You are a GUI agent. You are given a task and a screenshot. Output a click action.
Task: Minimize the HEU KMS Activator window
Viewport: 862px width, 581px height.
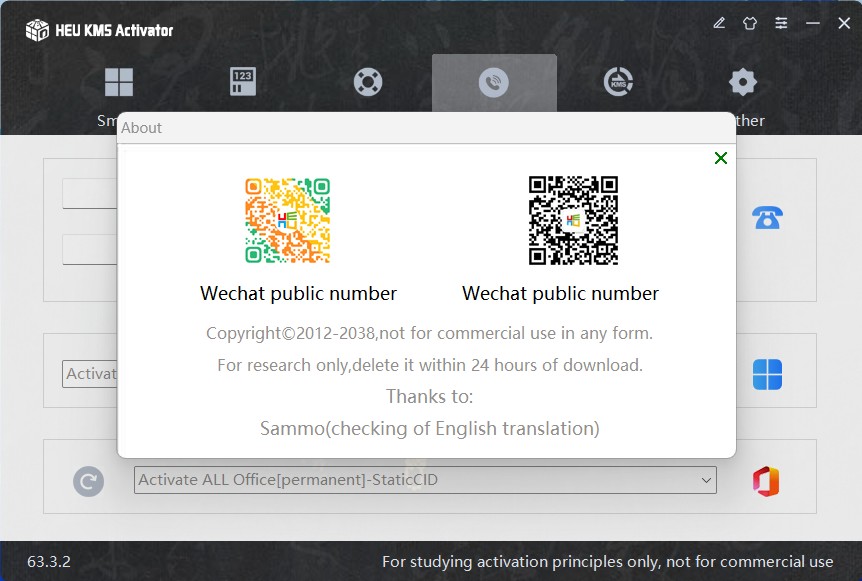click(813, 23)
